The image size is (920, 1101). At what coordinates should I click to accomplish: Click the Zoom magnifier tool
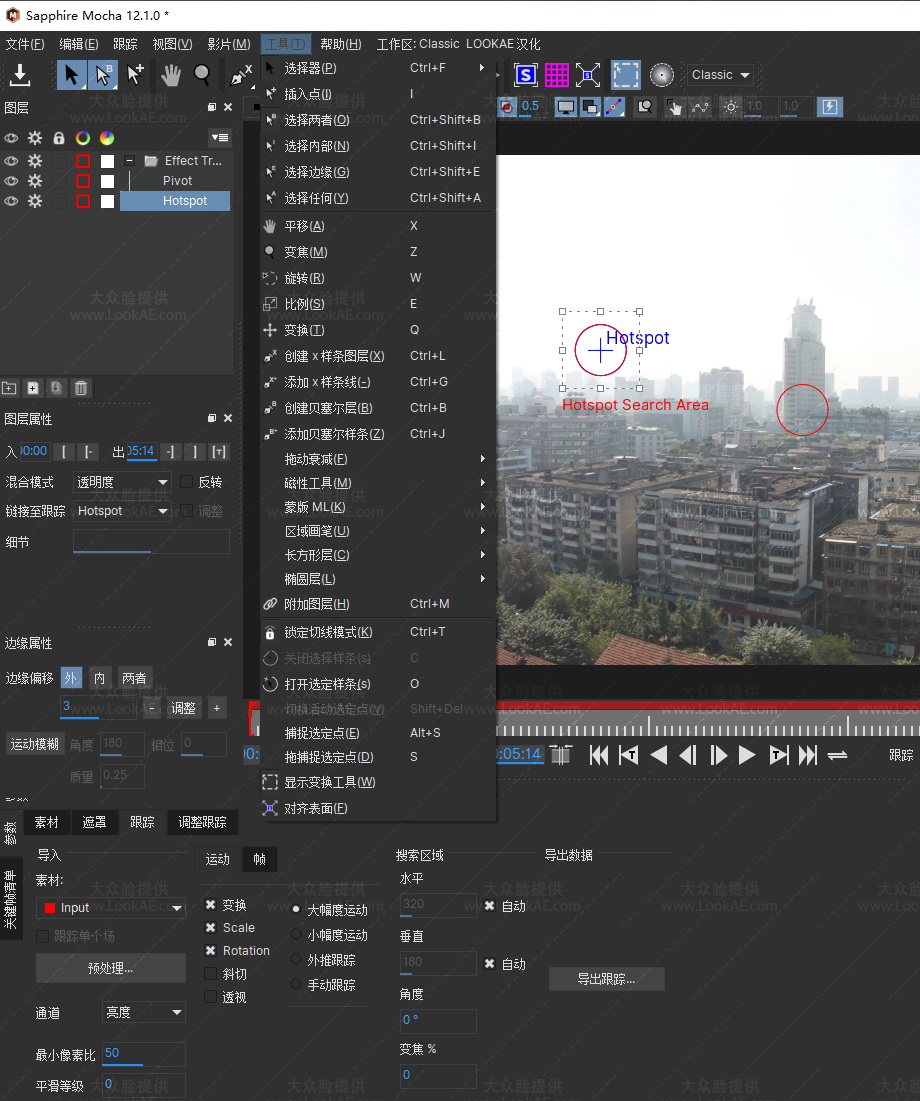202,75
